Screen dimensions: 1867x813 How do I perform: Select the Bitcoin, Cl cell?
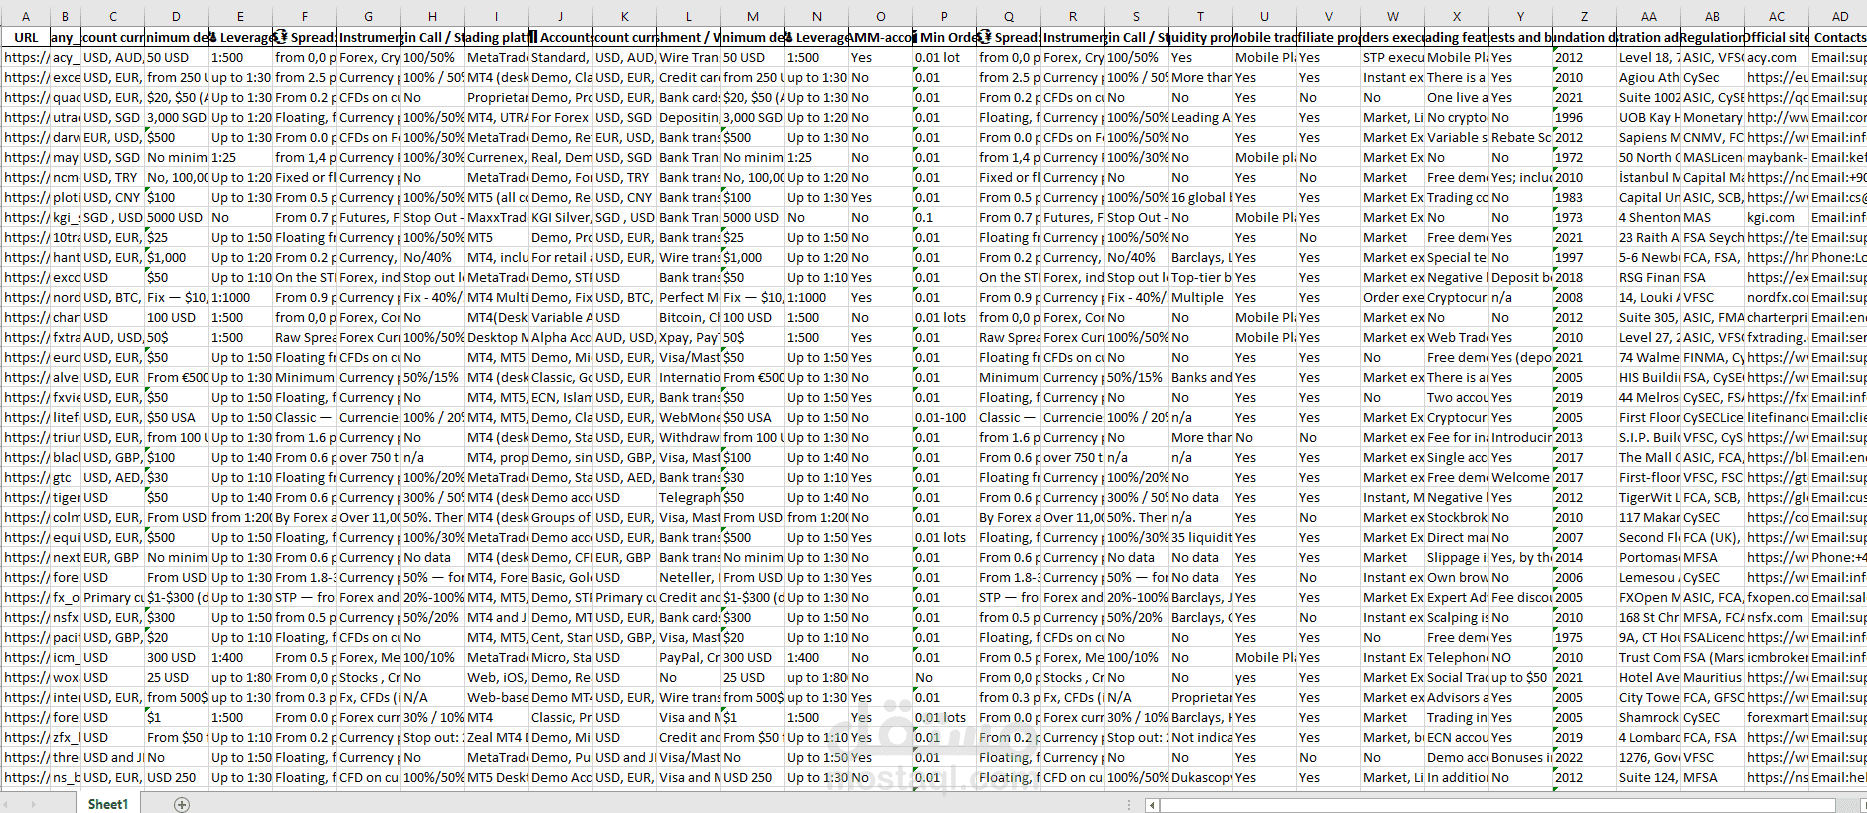[688, 317]
